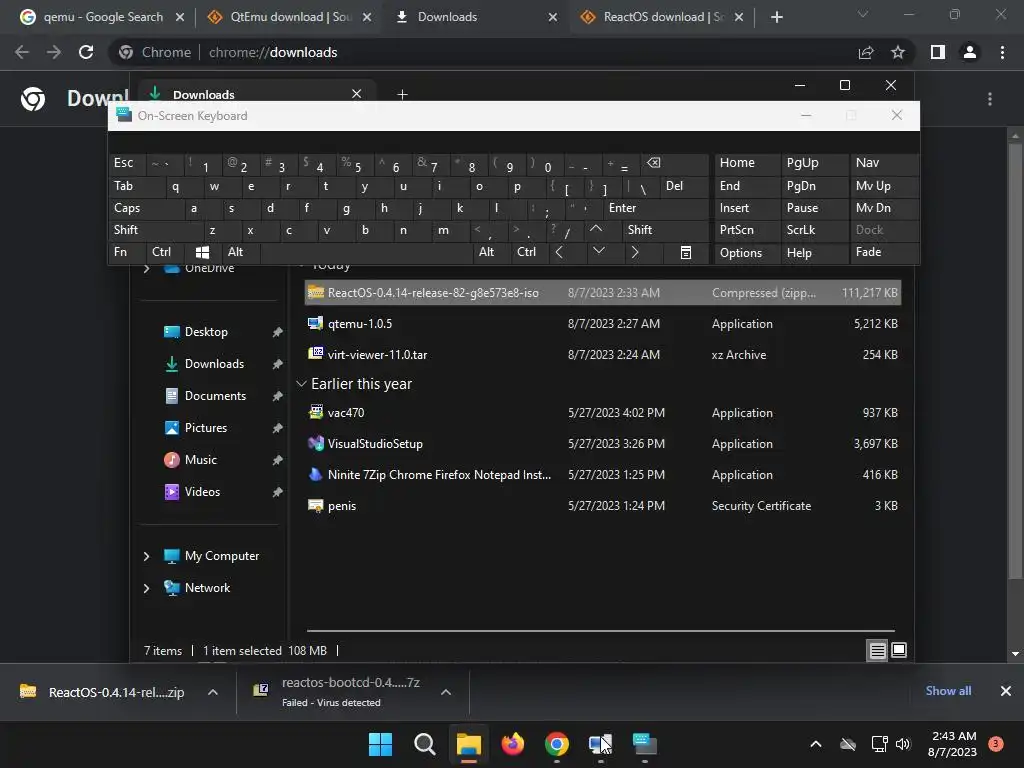Click Esc key on On-Screen Keyboard
This screenshot has width=1024, height=768.
pyautogui.click(x=127, y=163)
